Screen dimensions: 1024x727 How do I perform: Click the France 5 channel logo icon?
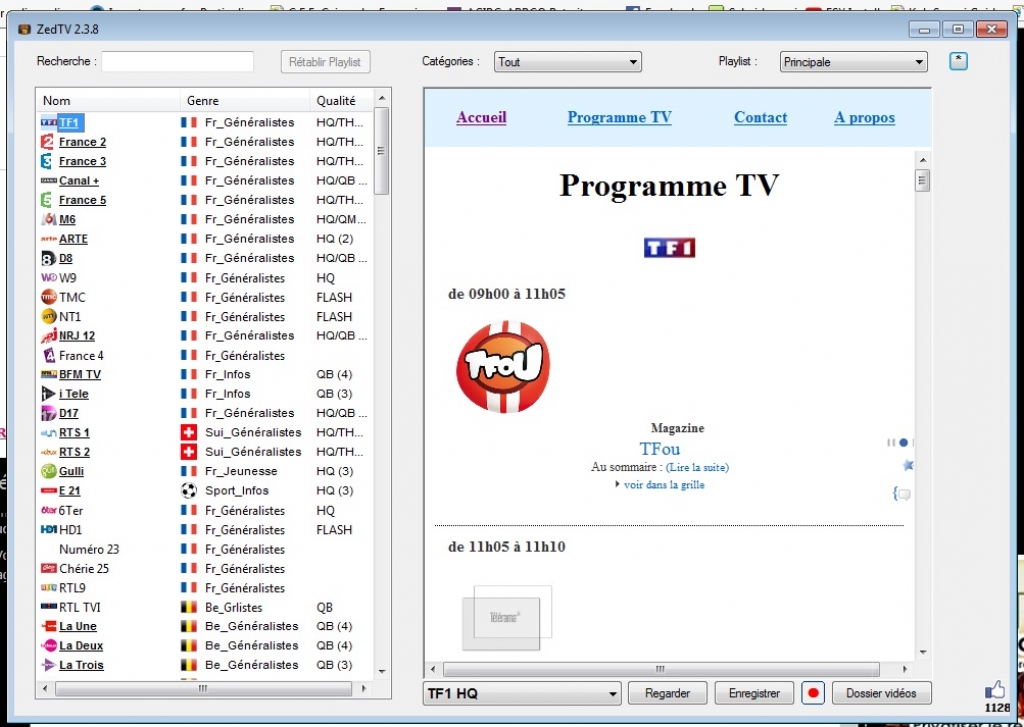48,200
